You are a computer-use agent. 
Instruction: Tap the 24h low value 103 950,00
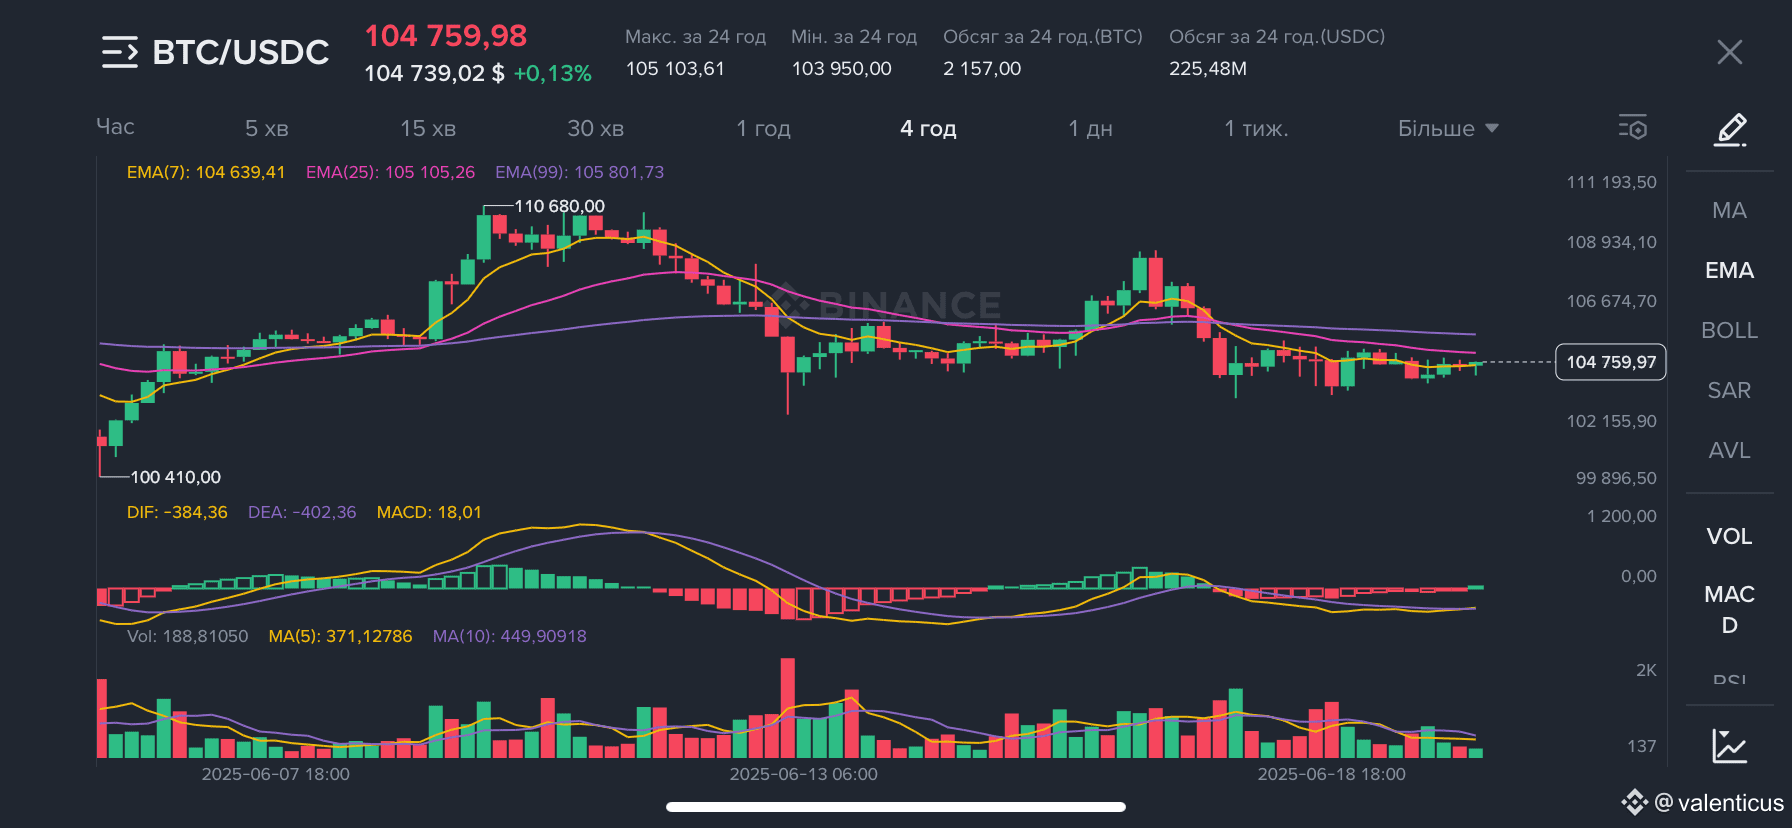[x=841, y=68]
